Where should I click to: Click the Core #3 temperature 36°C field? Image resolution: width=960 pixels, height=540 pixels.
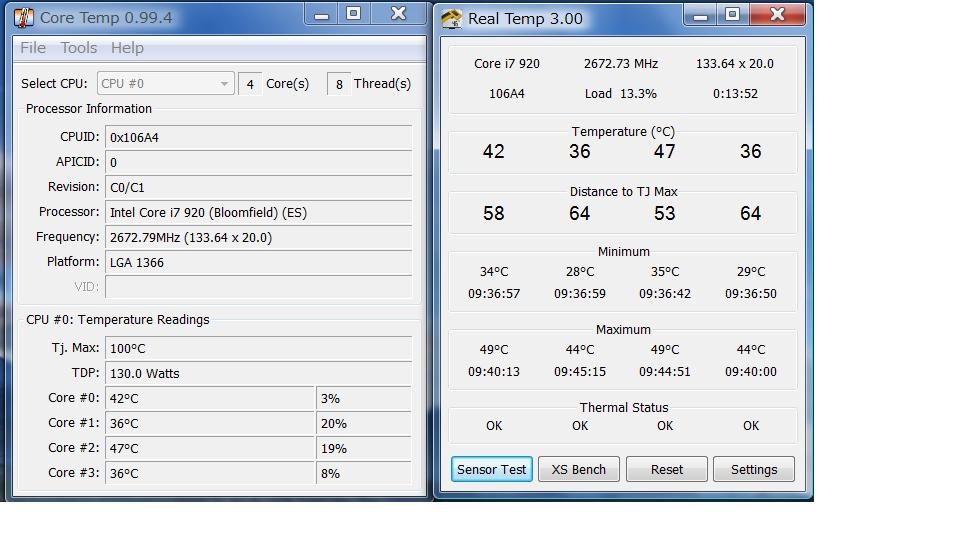pyautogui.click(x=210, y=473)
